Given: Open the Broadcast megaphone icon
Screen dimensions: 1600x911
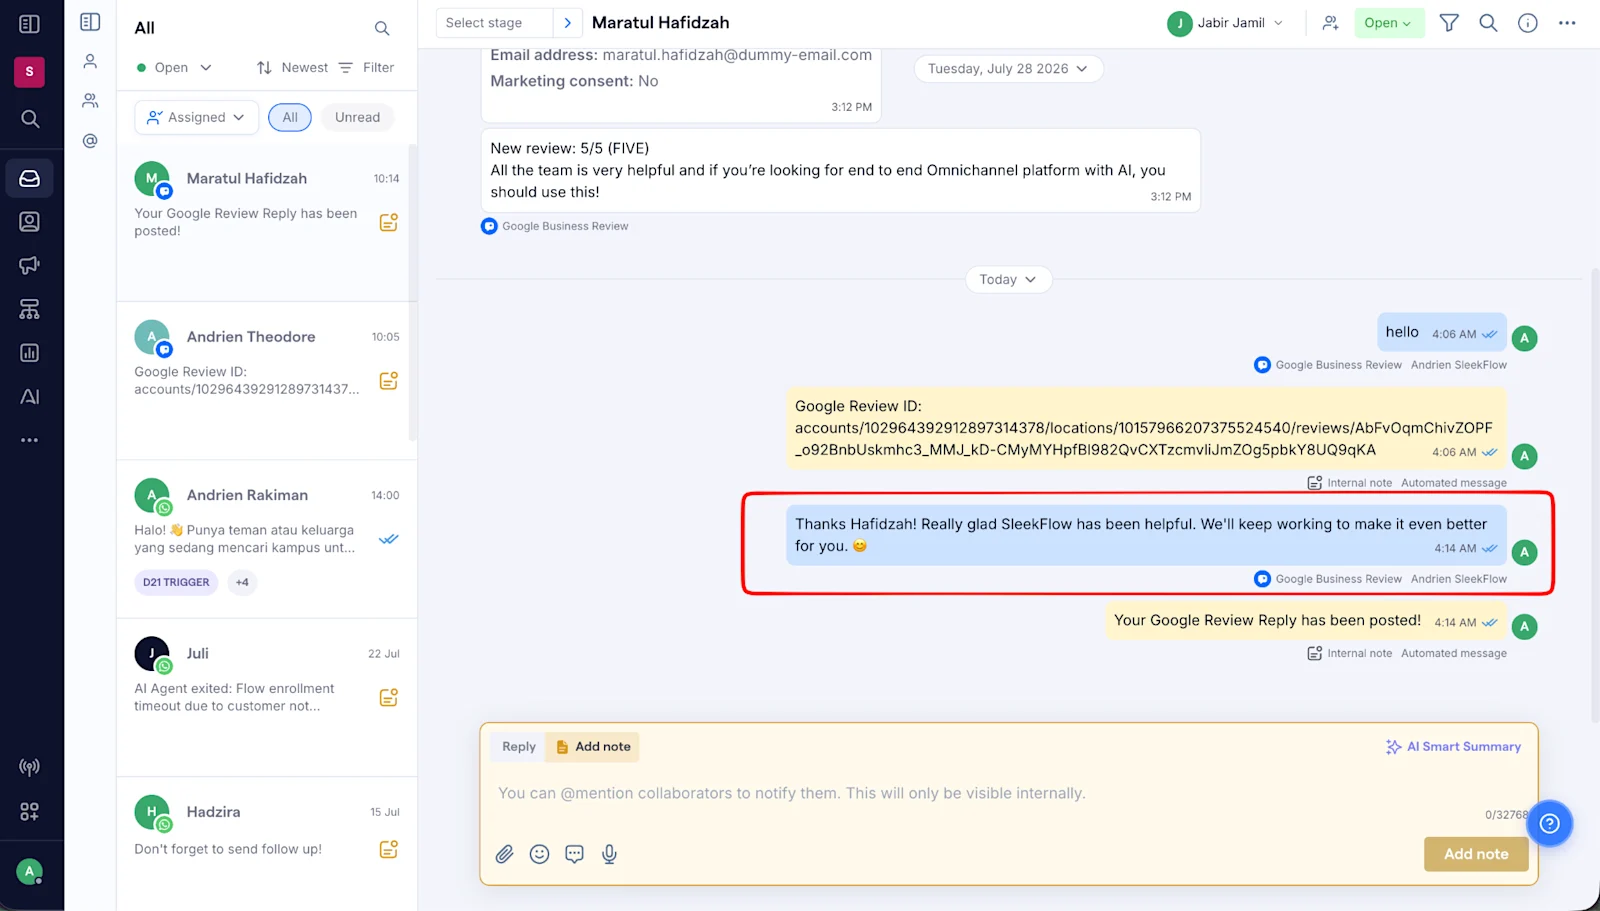Looking at the screenshot, I should click(x=30, y=265).
